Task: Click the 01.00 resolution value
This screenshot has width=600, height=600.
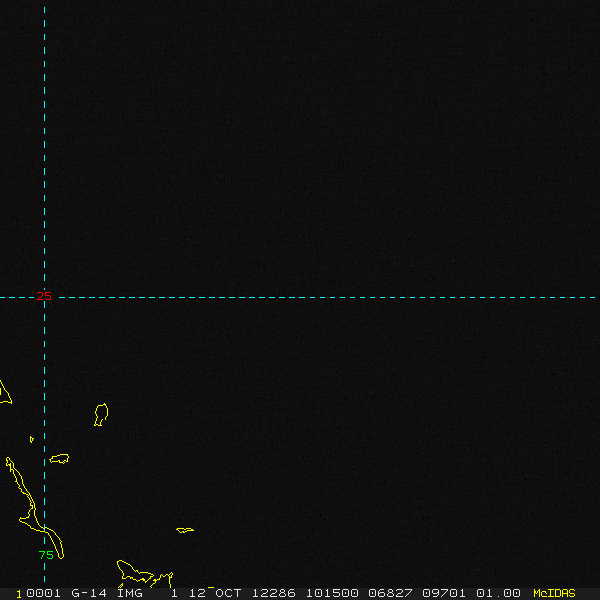Action: (498, 593)
